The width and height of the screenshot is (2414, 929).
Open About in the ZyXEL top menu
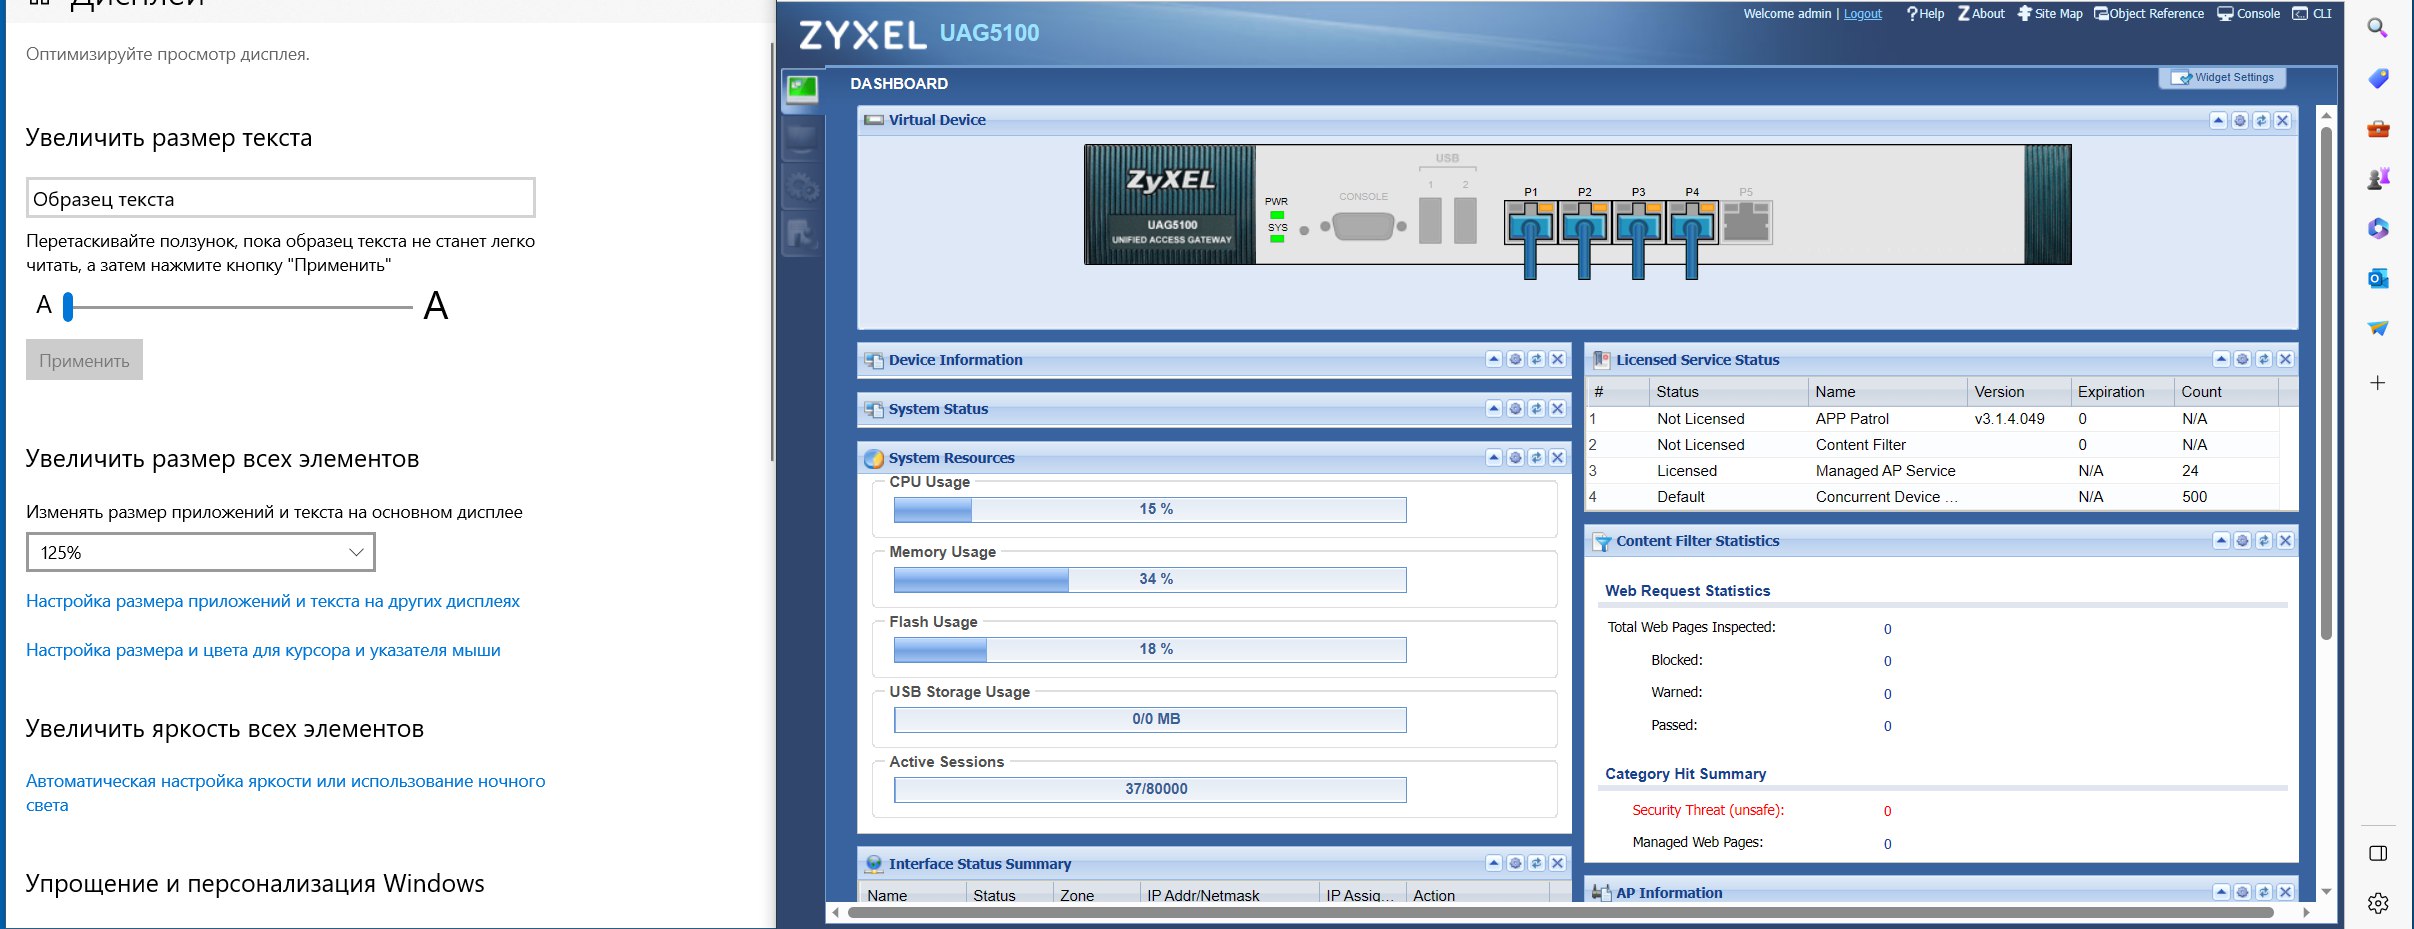point(1982,14)
